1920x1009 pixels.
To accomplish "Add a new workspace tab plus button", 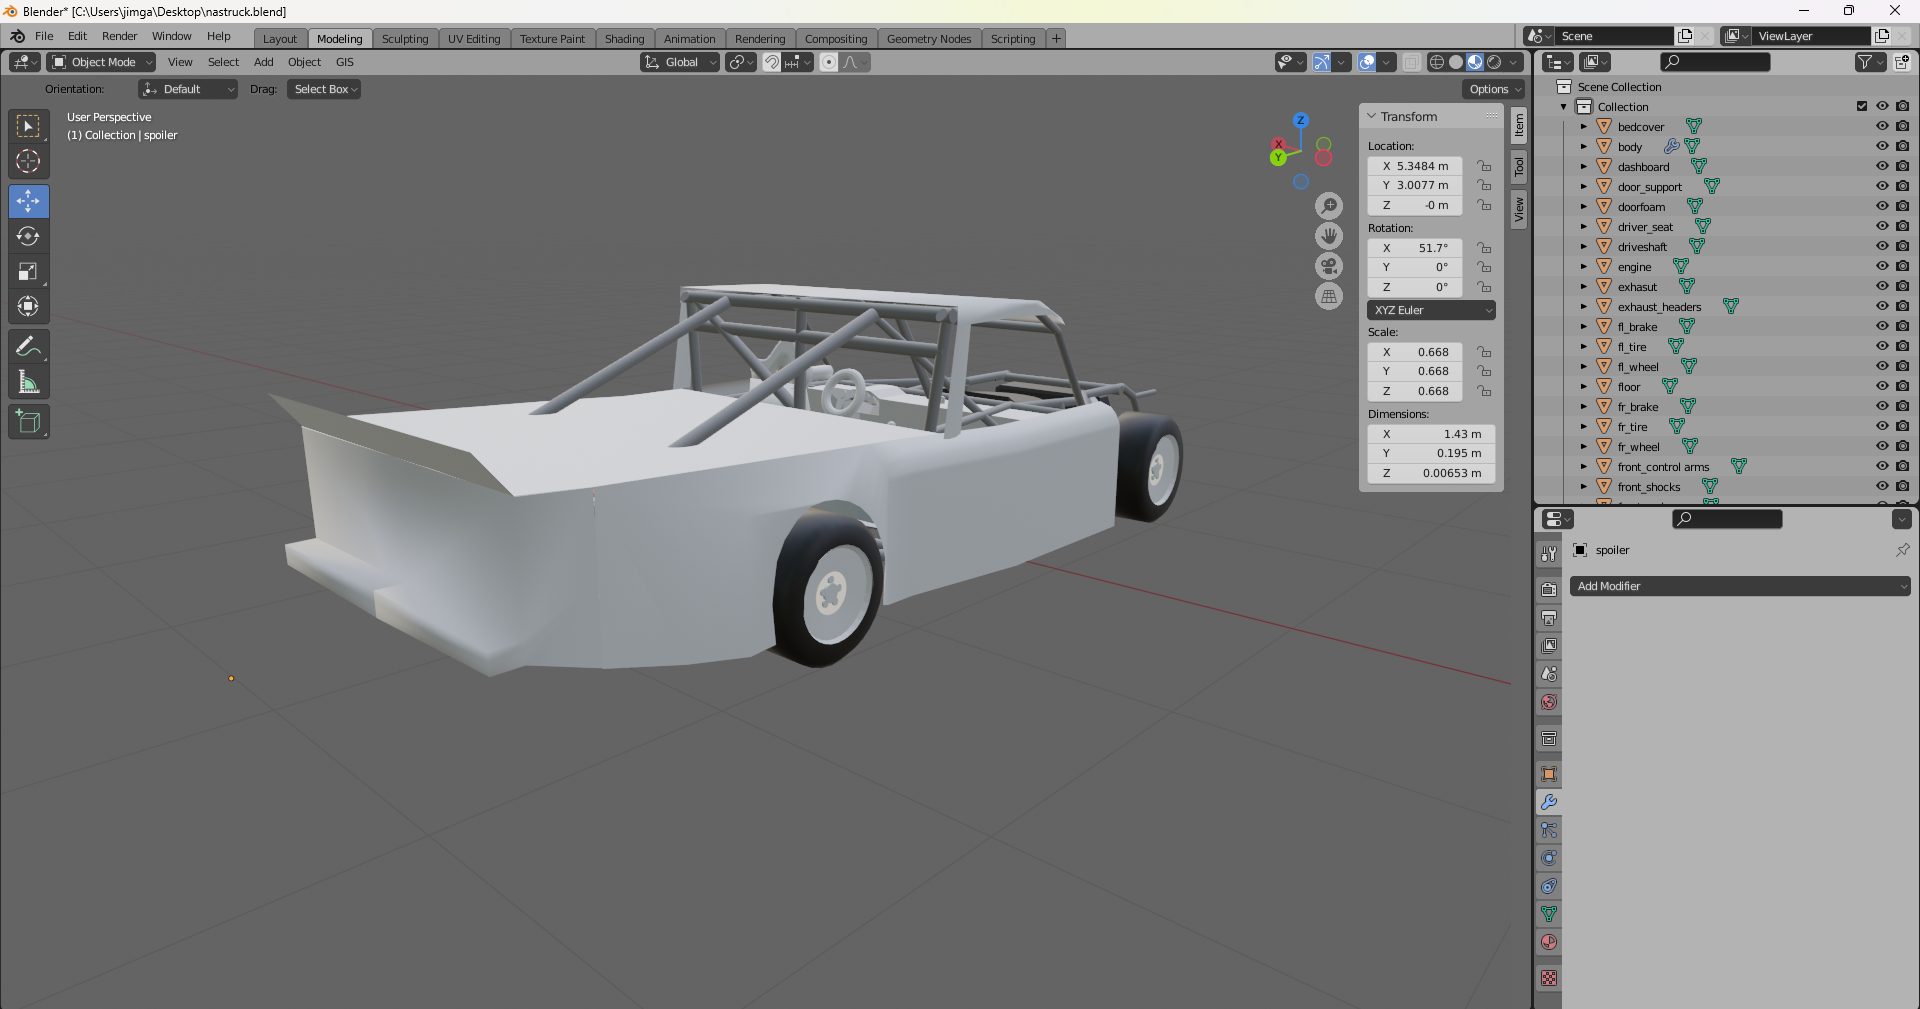I will click(1056, 38).
